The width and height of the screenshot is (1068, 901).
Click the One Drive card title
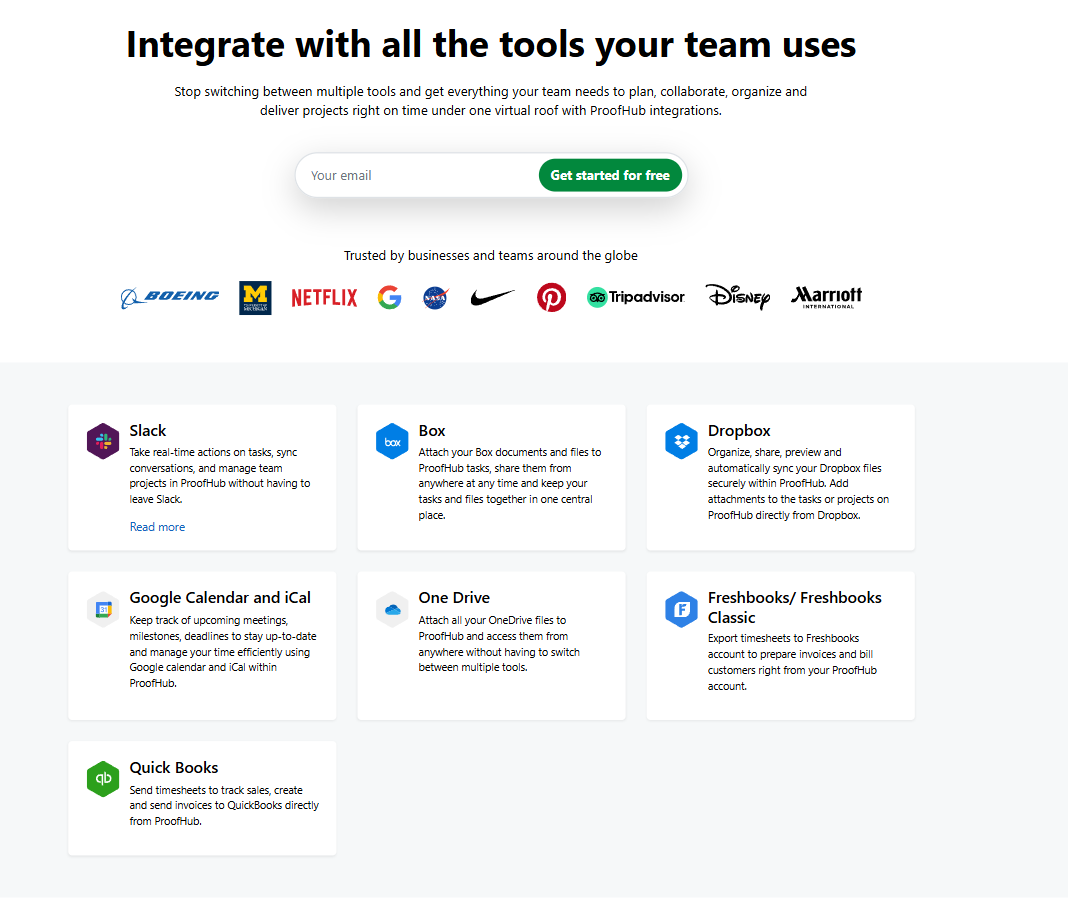pyautogui.click(x=454, y=598)
